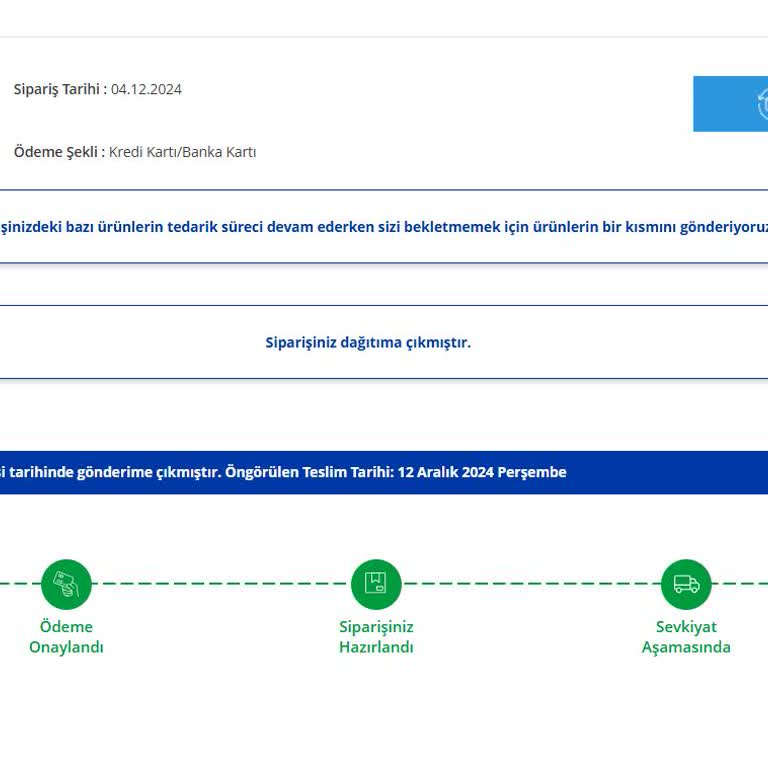Click the Siparişiniz Hazırlandı step label
Image resolution: width=768 pixels, height=768 pixels.
pyautogui.click(x=376, y=637)
